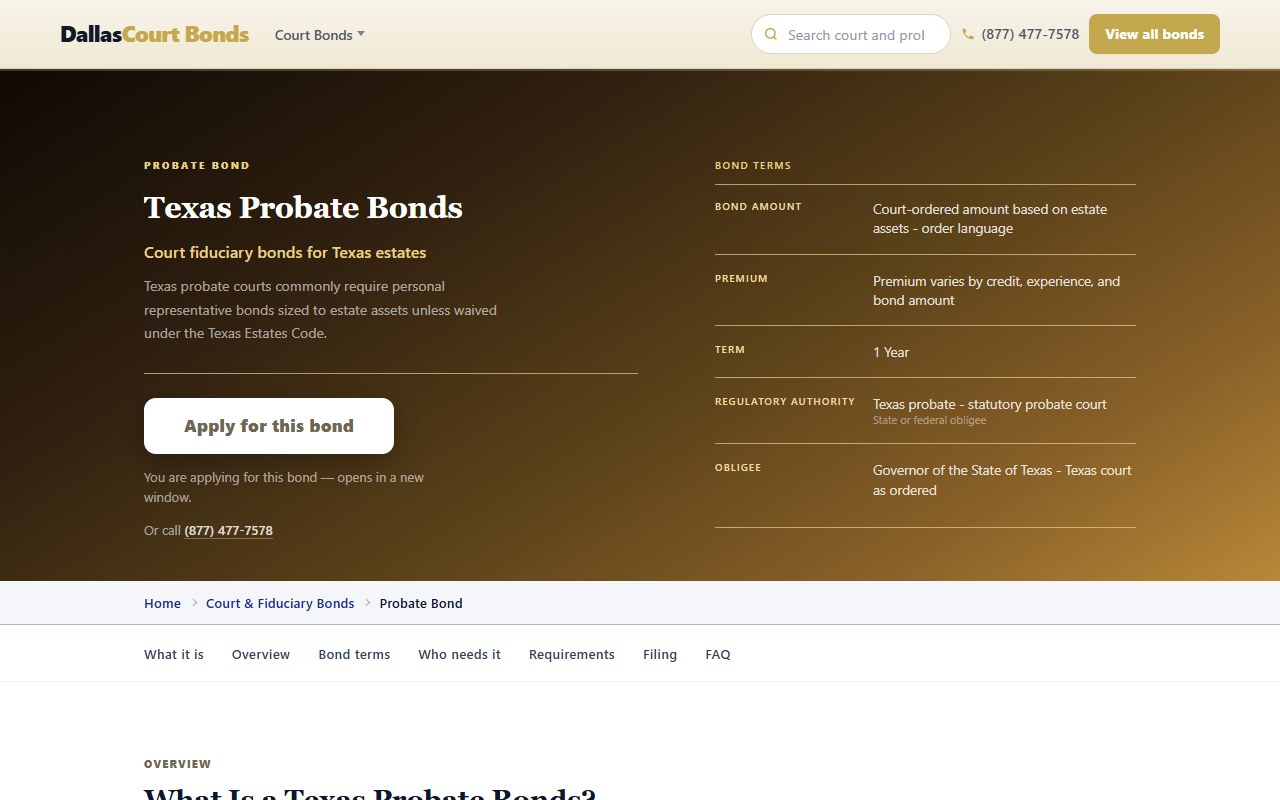Viewport: 1280px width, 800px height.
Task: Call the header number (877) 477-7578
Action: click(1030, 34)
